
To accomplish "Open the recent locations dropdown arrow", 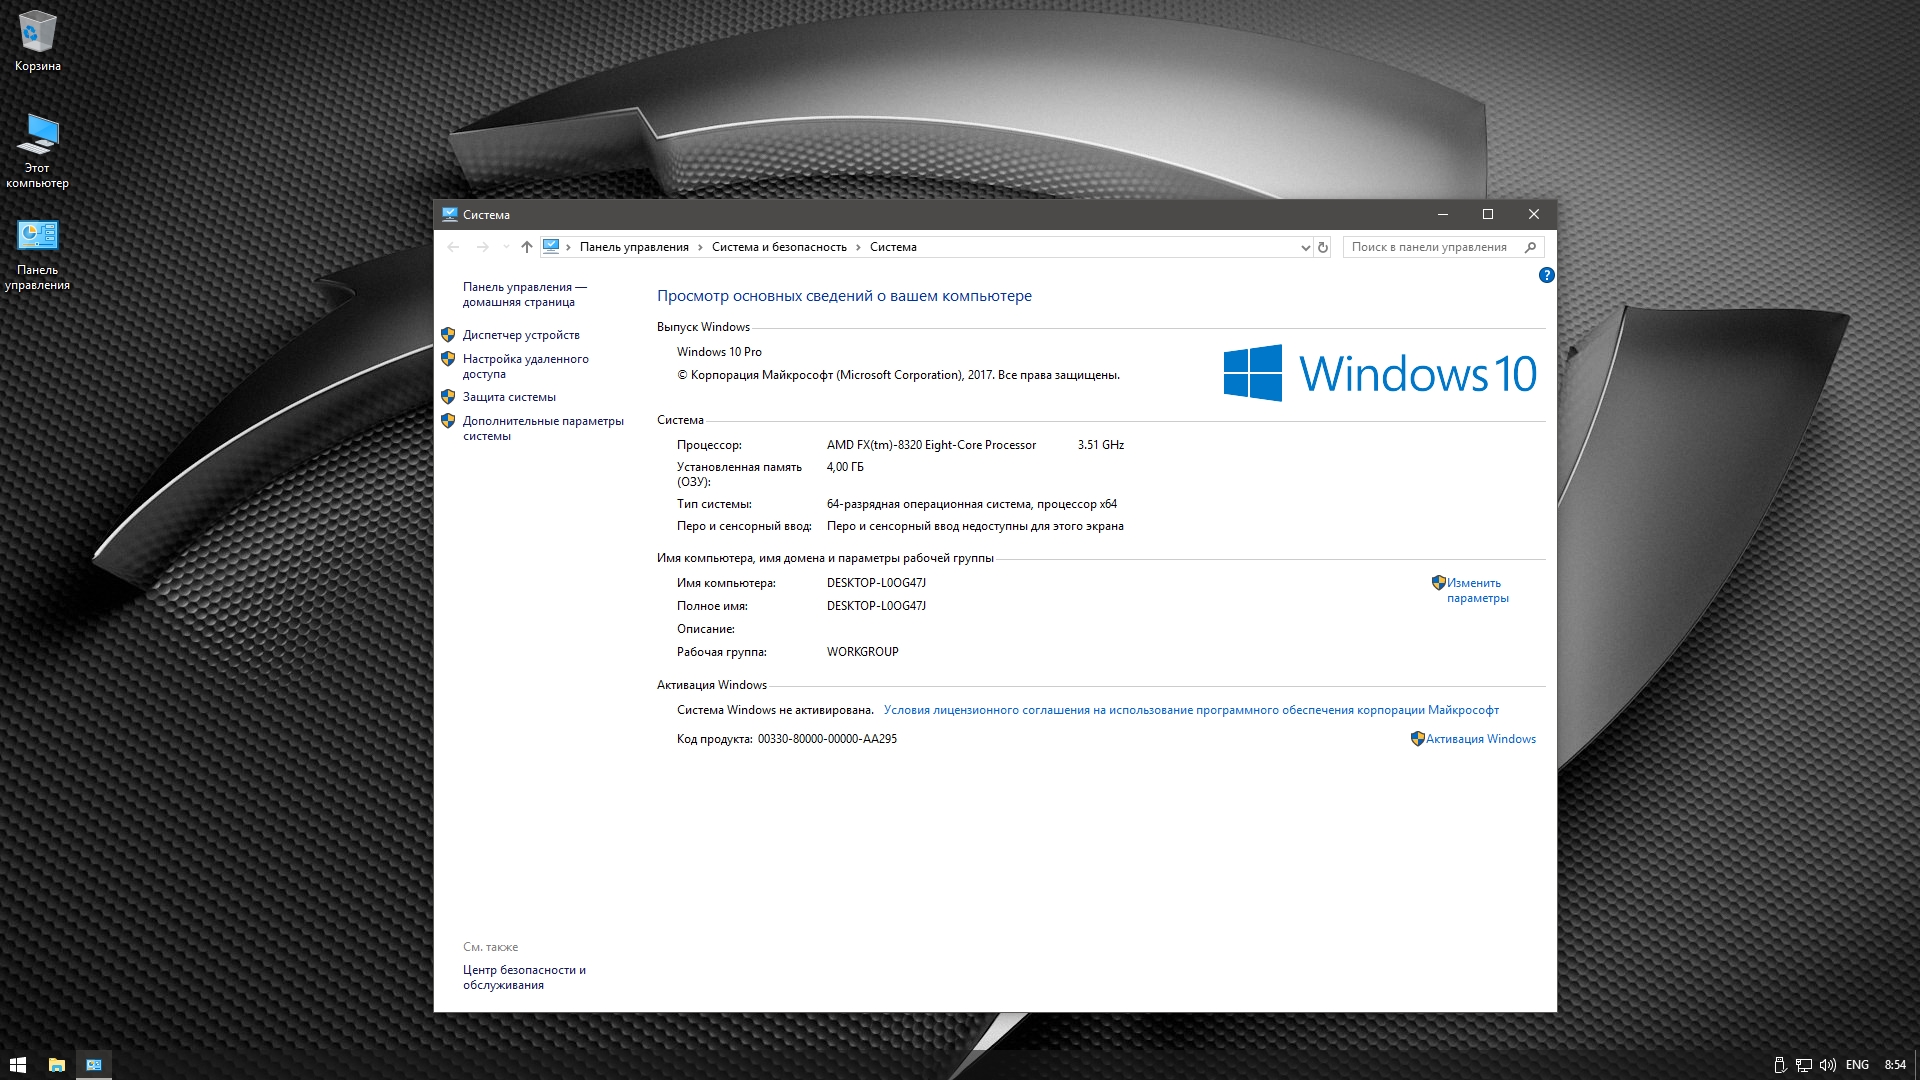I will pyautogui.click(x=506, y=247).
